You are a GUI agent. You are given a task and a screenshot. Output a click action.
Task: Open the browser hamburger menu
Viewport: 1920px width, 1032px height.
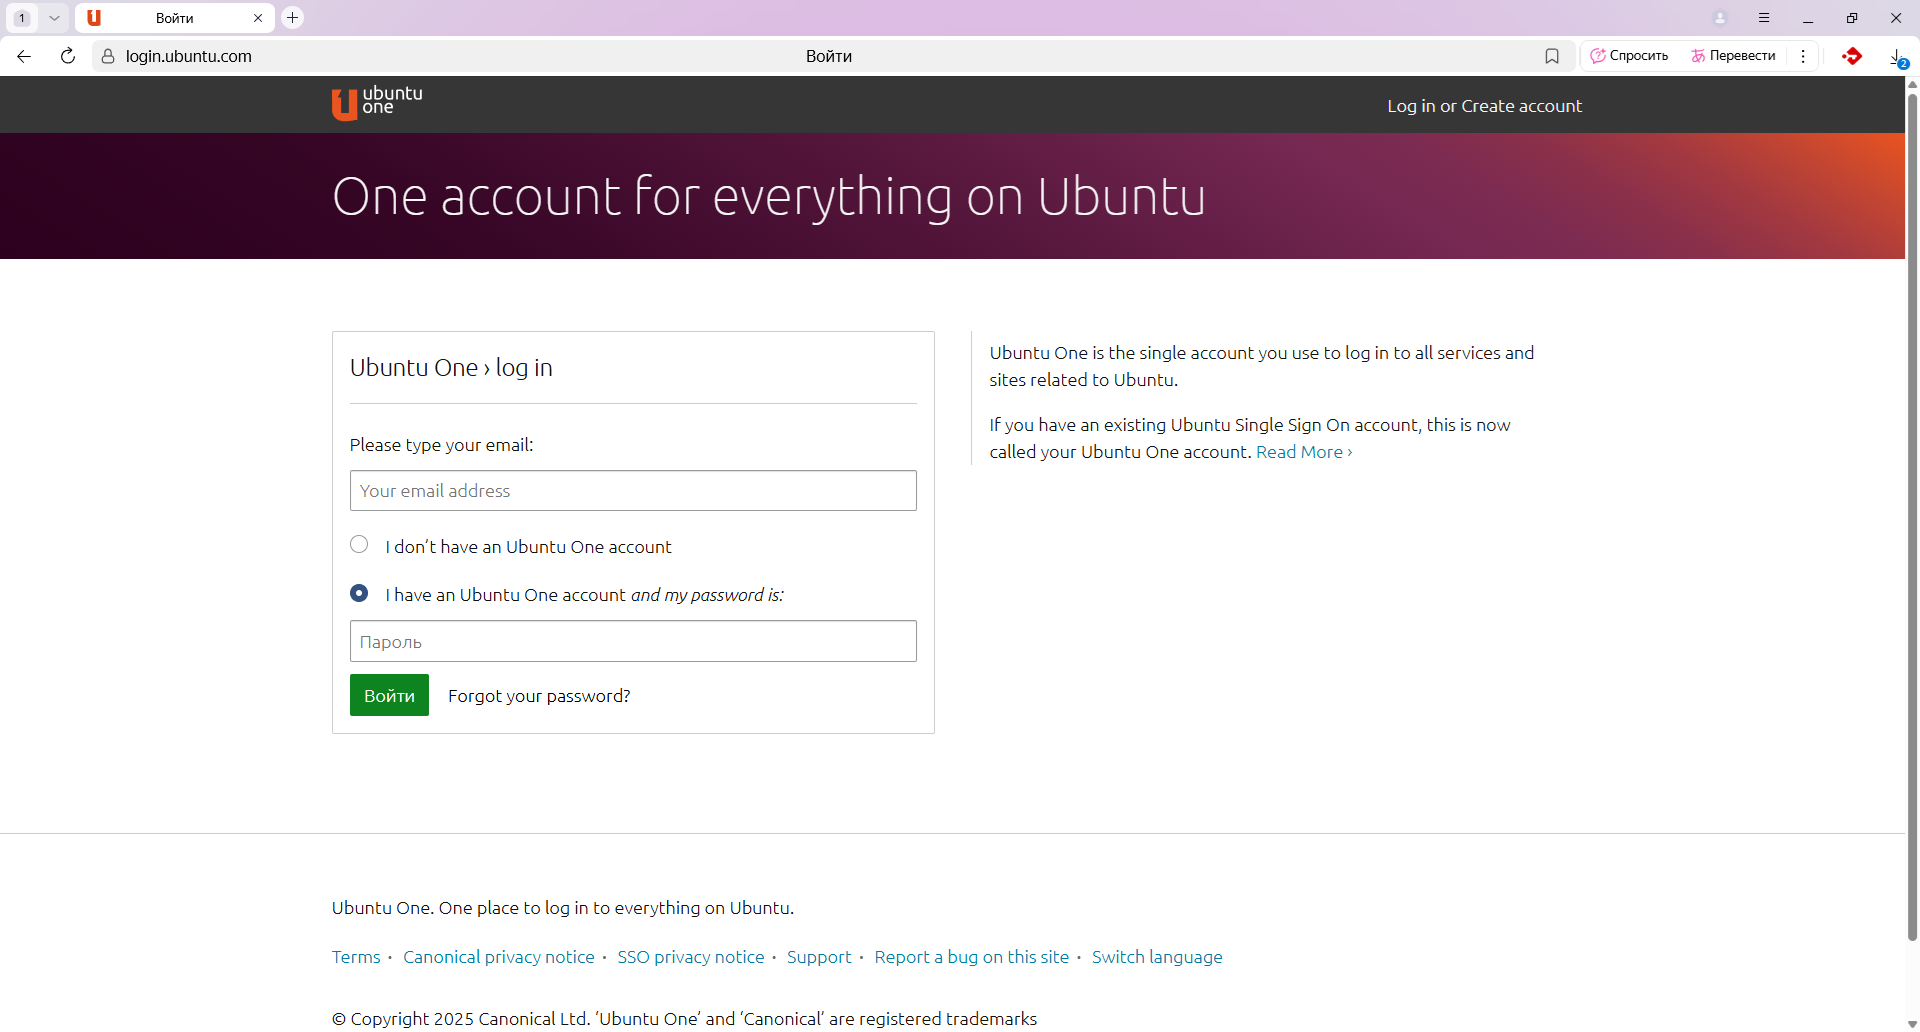(x=1764, y=18)
